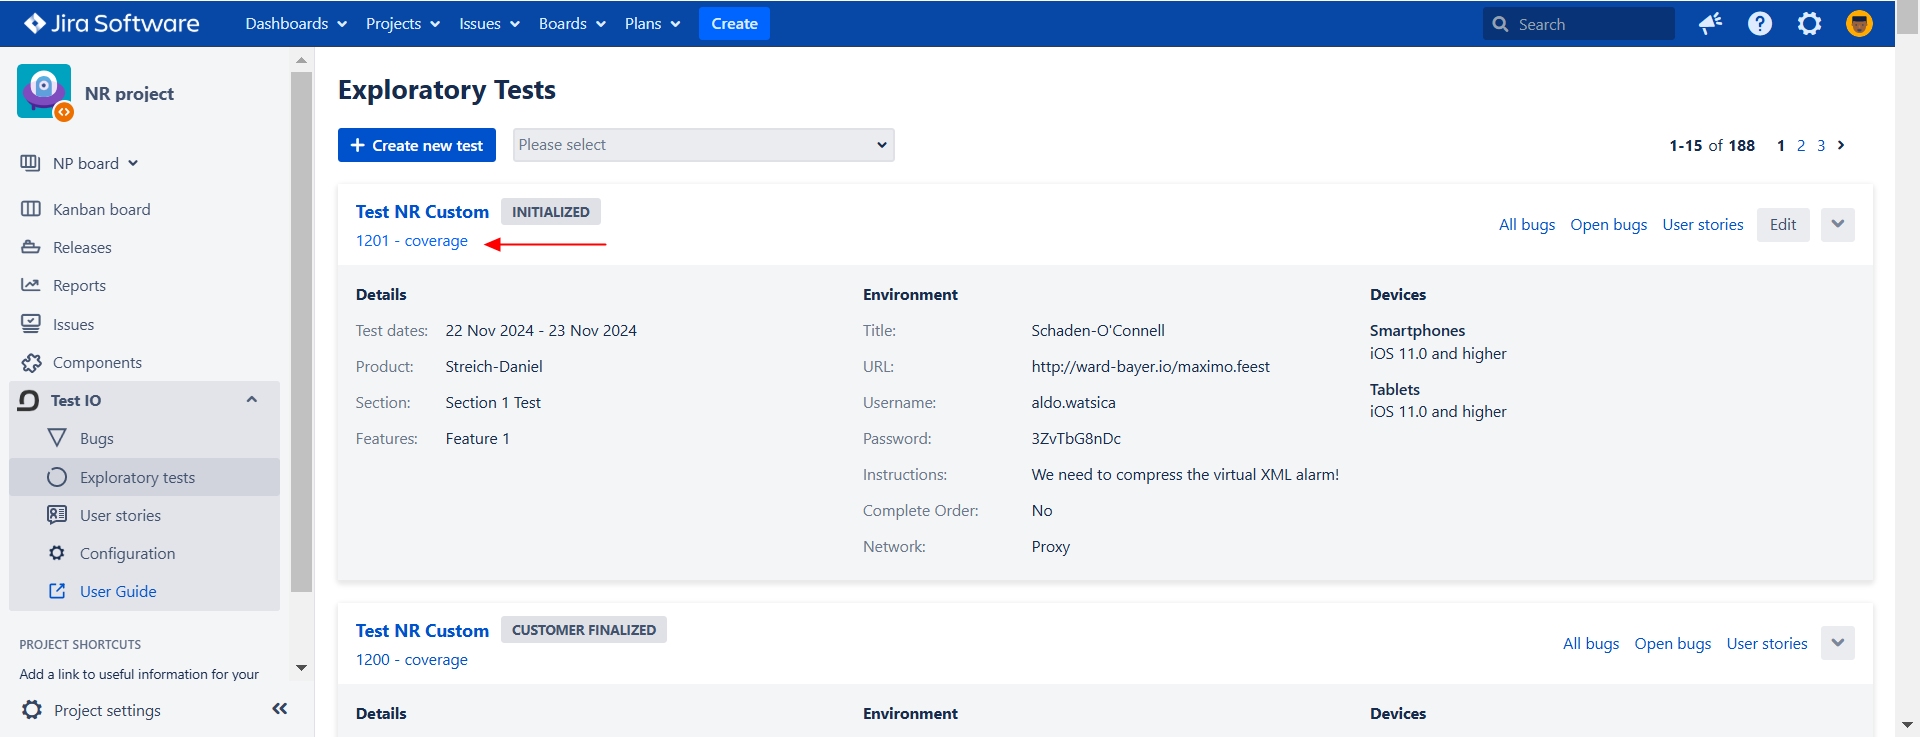The width and height of the screenshot is (1920, 737).
Task: Click the Search input field
Action: coord(1579,24)
